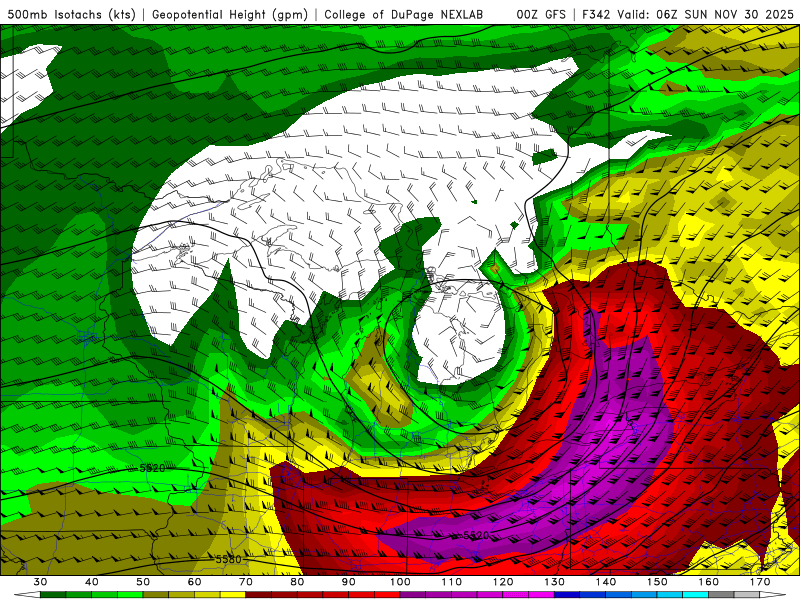The width and height of the screenshot is (800, 600).
Task: Click the 110 knot legend label
Action: coord(452,582)
